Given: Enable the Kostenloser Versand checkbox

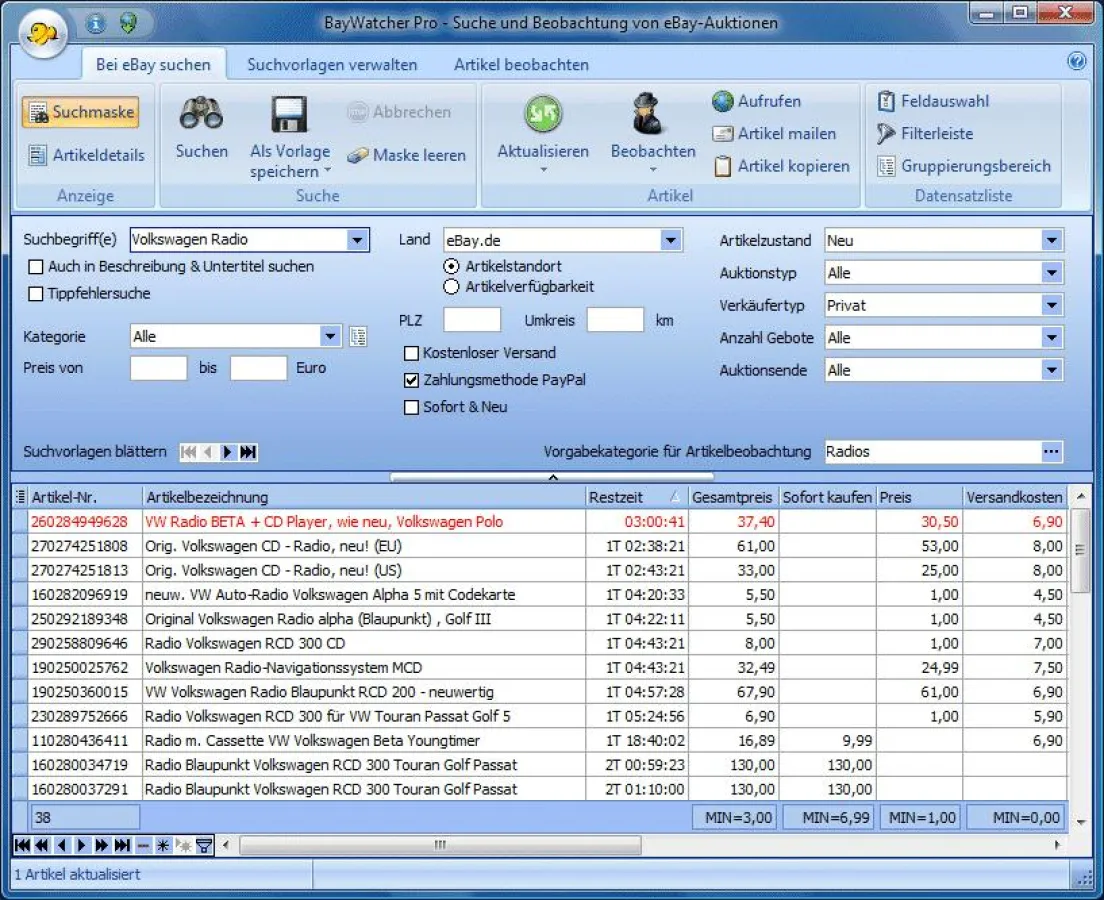Looking at the screenshot, I should click(410, 353).
